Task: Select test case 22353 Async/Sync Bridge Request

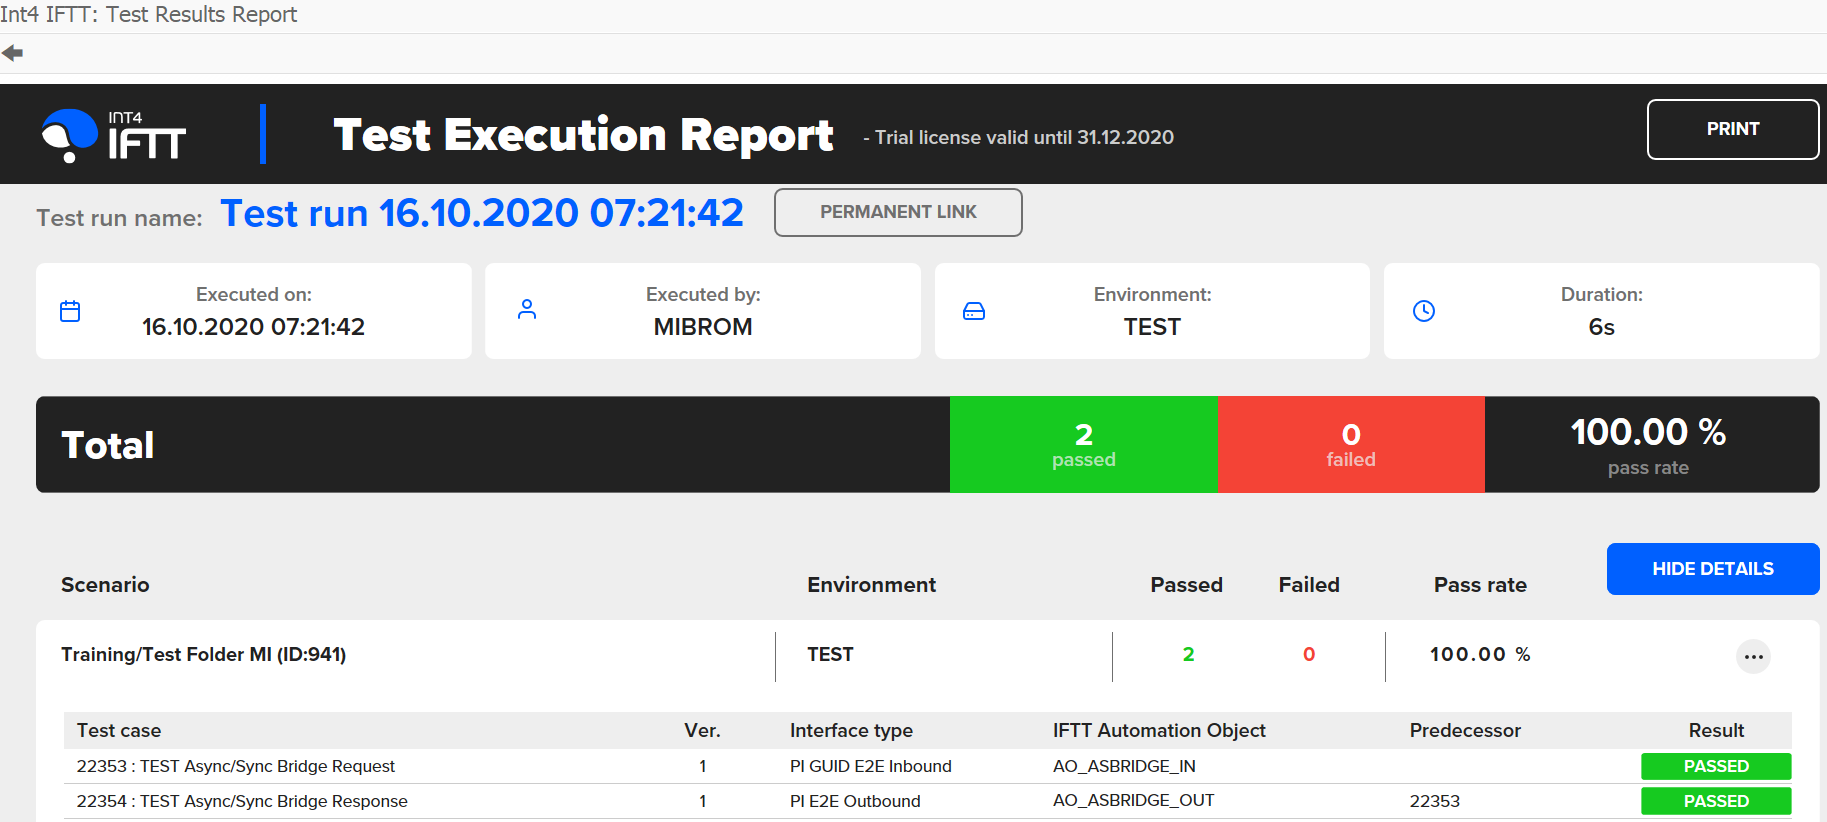Action: click(236, 766)
